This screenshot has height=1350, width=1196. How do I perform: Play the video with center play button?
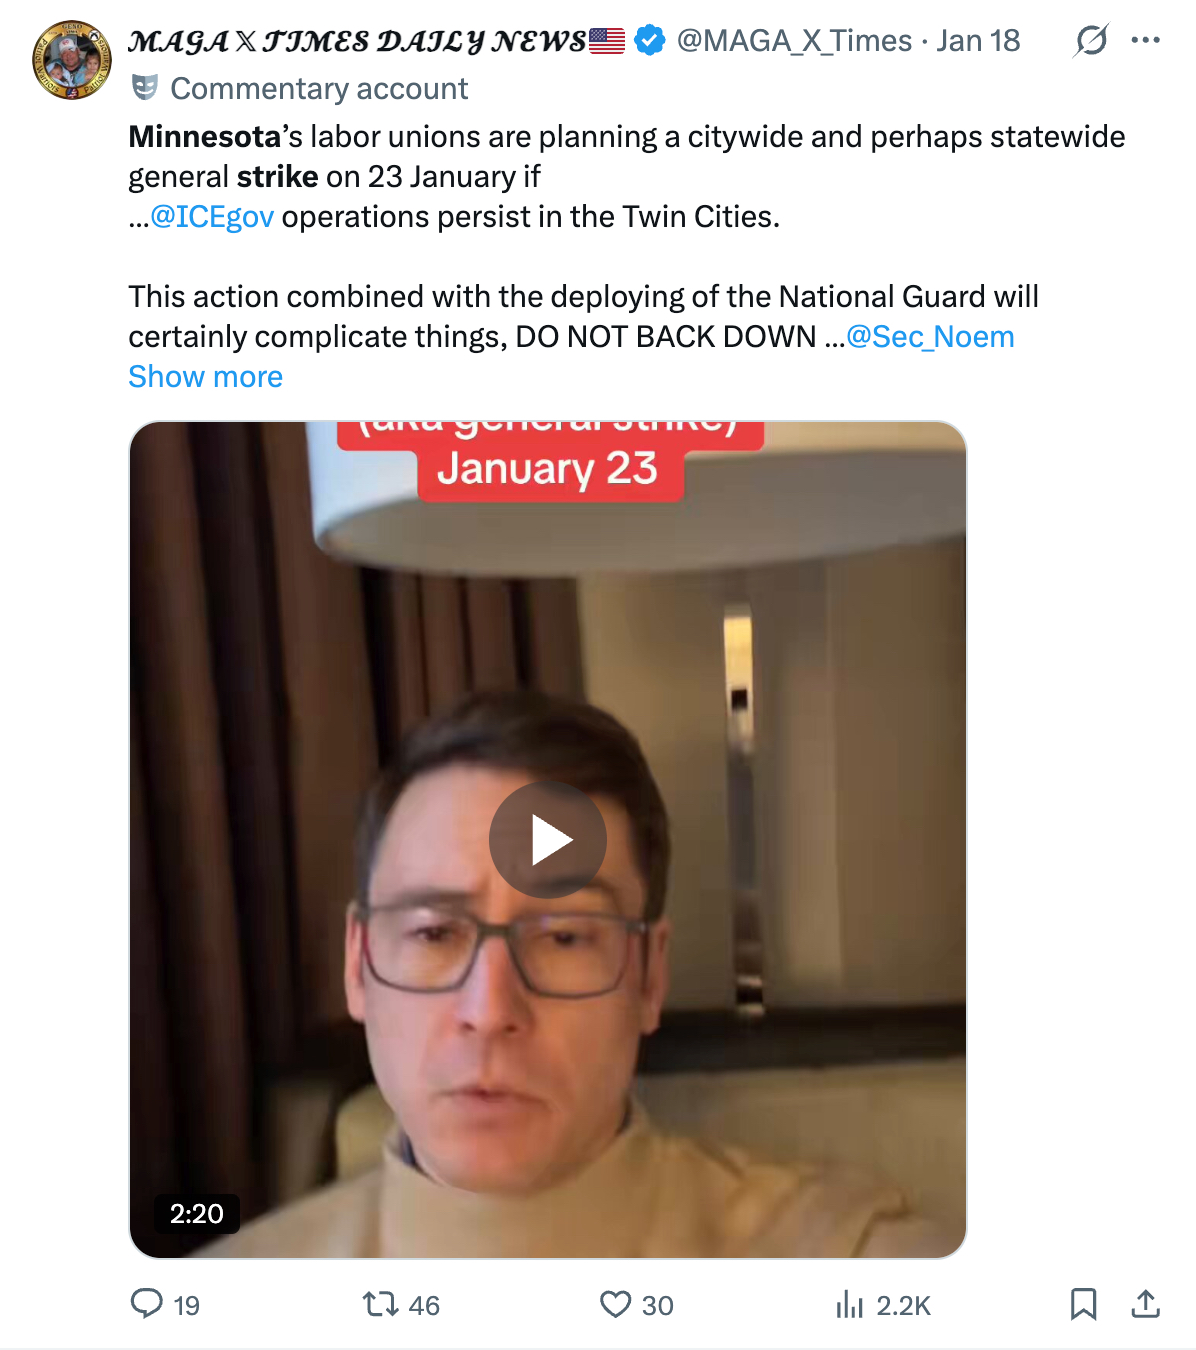point(547,839)
